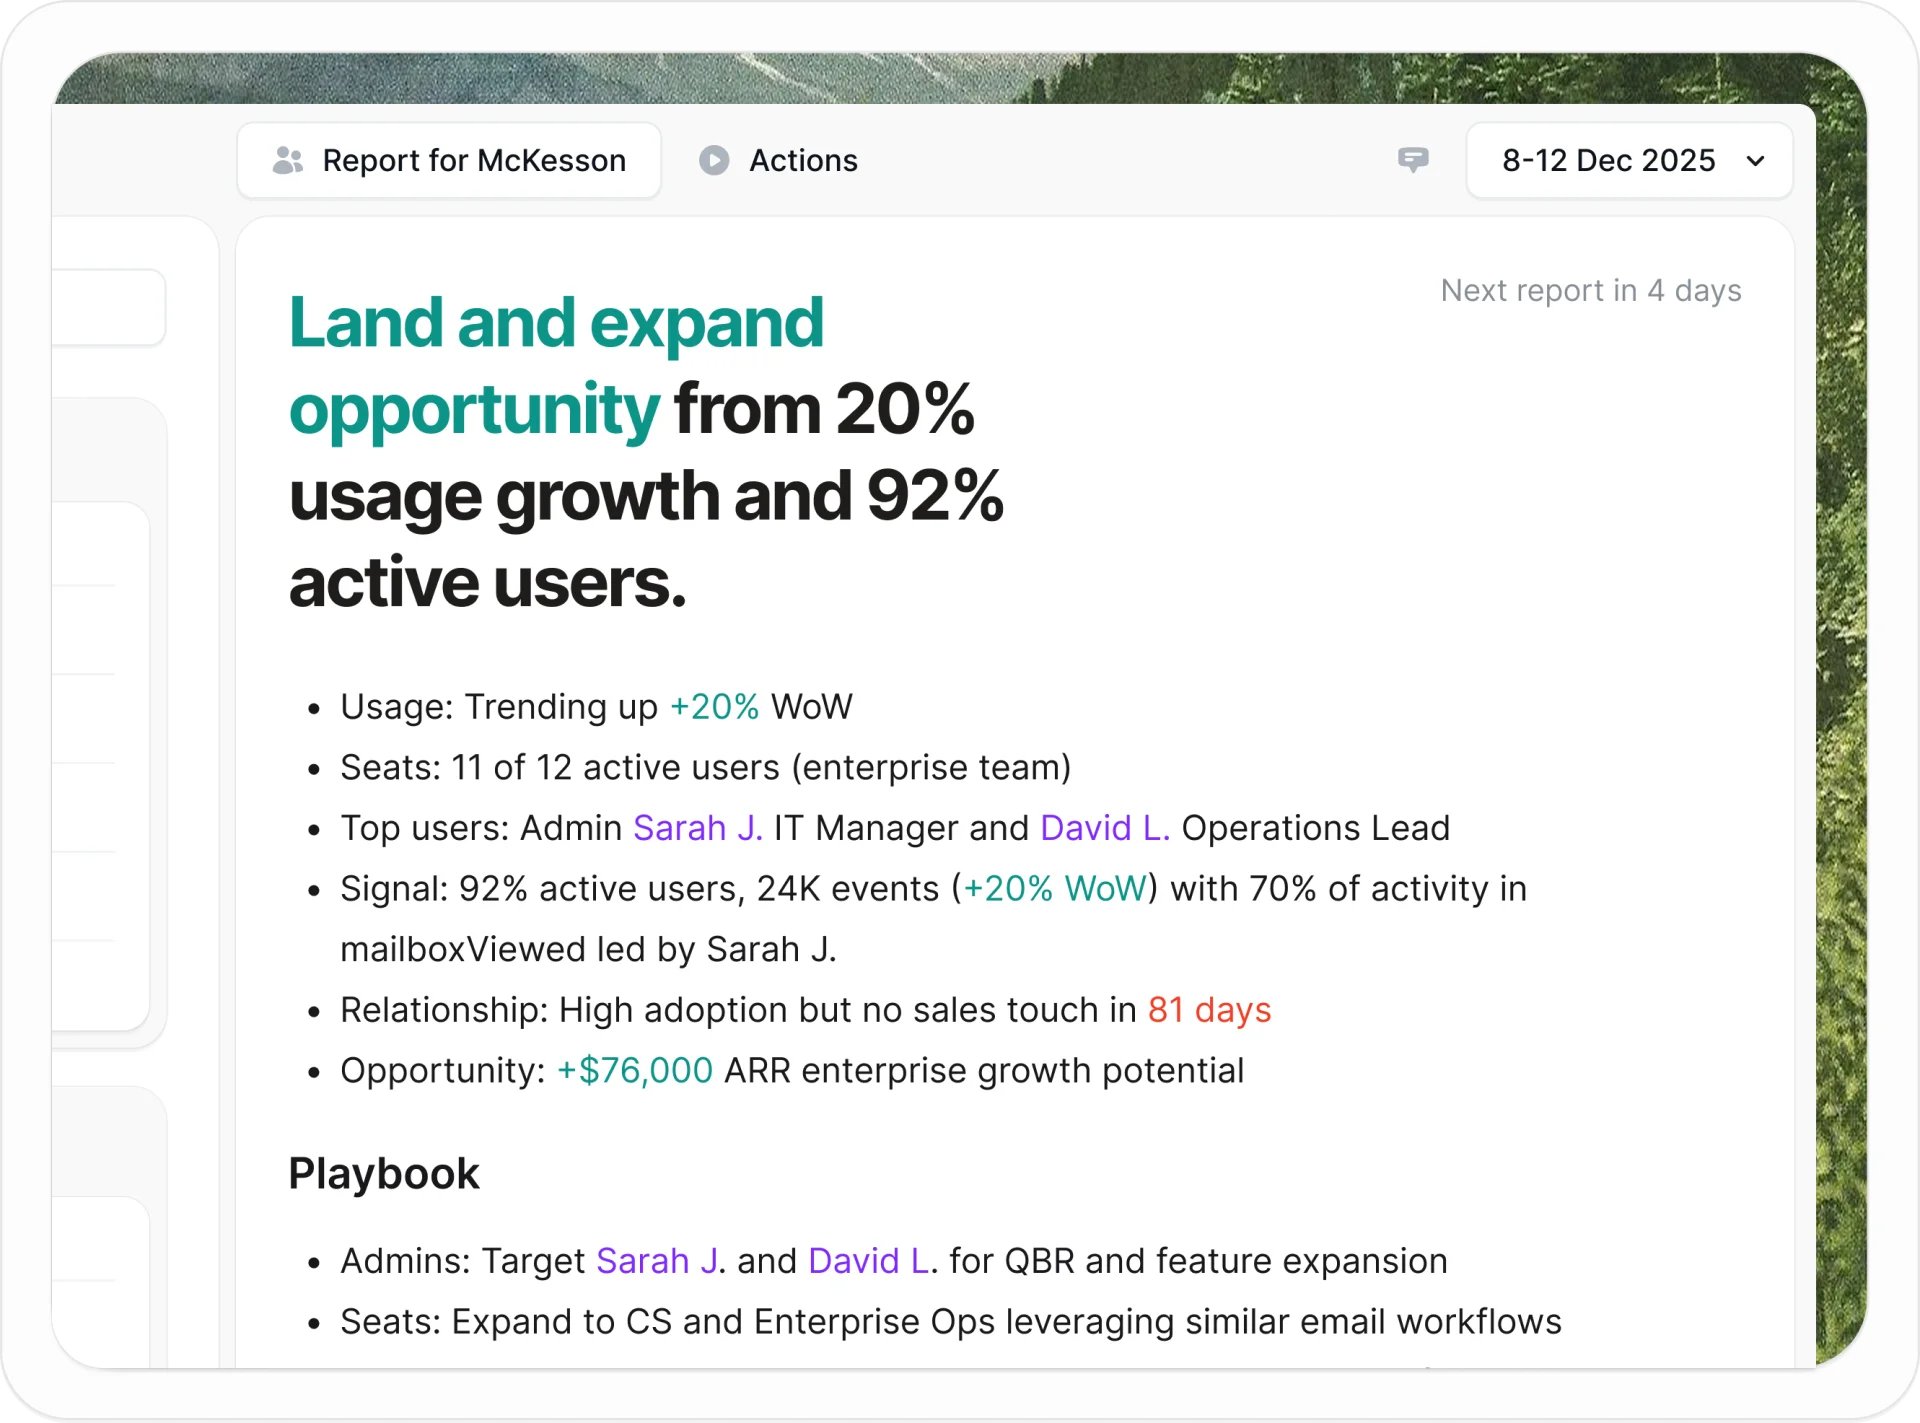Screen dimensions: 1920x1423
Task: Click the Seats 11 of 12 active users bullet
Action: click(705, 768)
